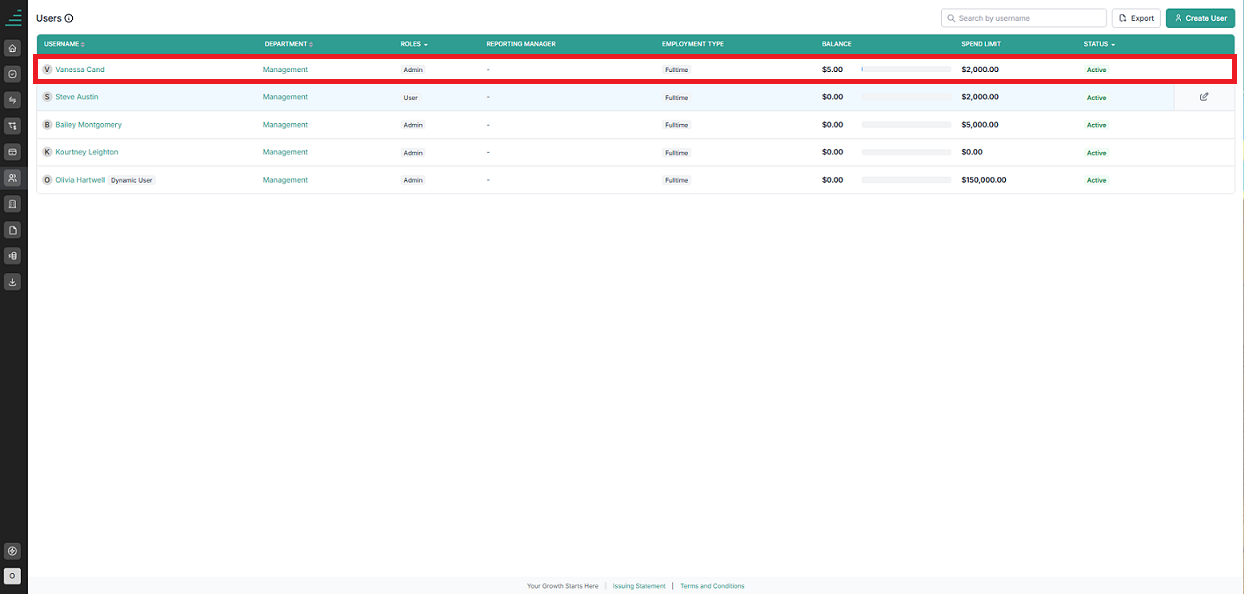The image size is (1244, 596).
Task: Click the Dynamic User tag beside Olivia Hartwell
Action: (x=132, y=180)
